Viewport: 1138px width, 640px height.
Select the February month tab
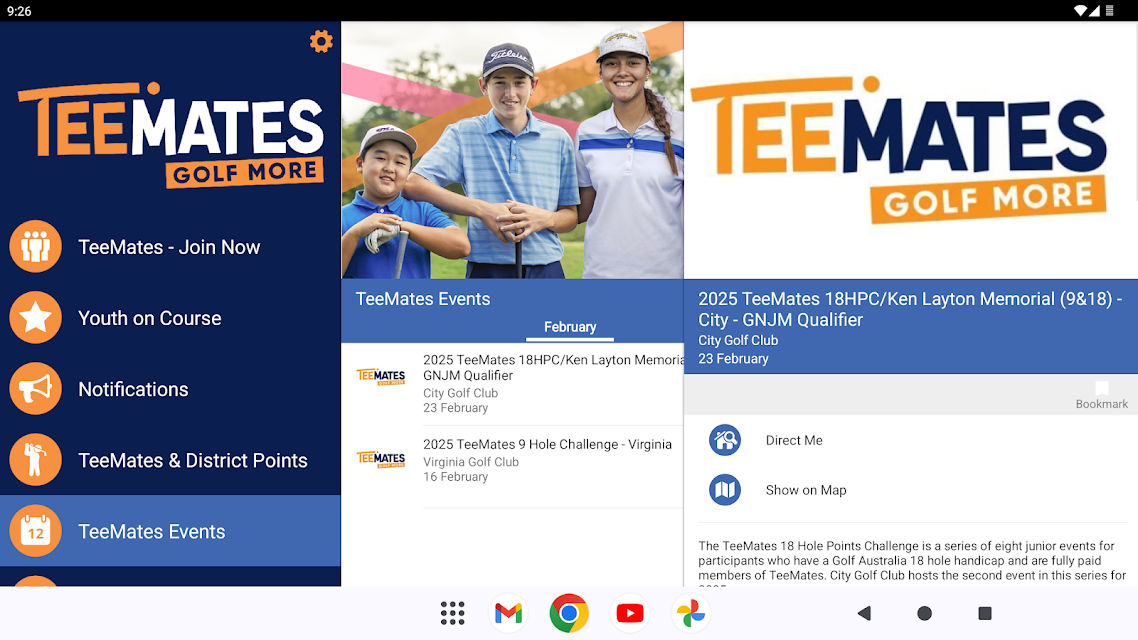point(570,327)
